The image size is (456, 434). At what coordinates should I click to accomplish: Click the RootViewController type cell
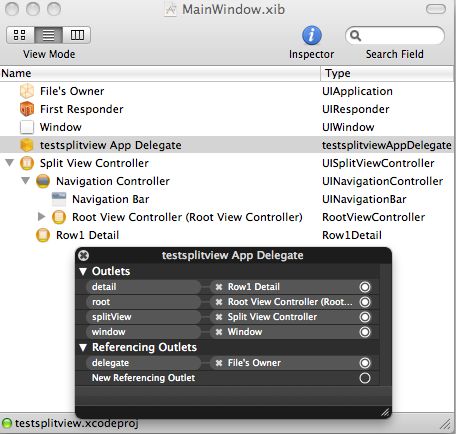coord(374,217)
